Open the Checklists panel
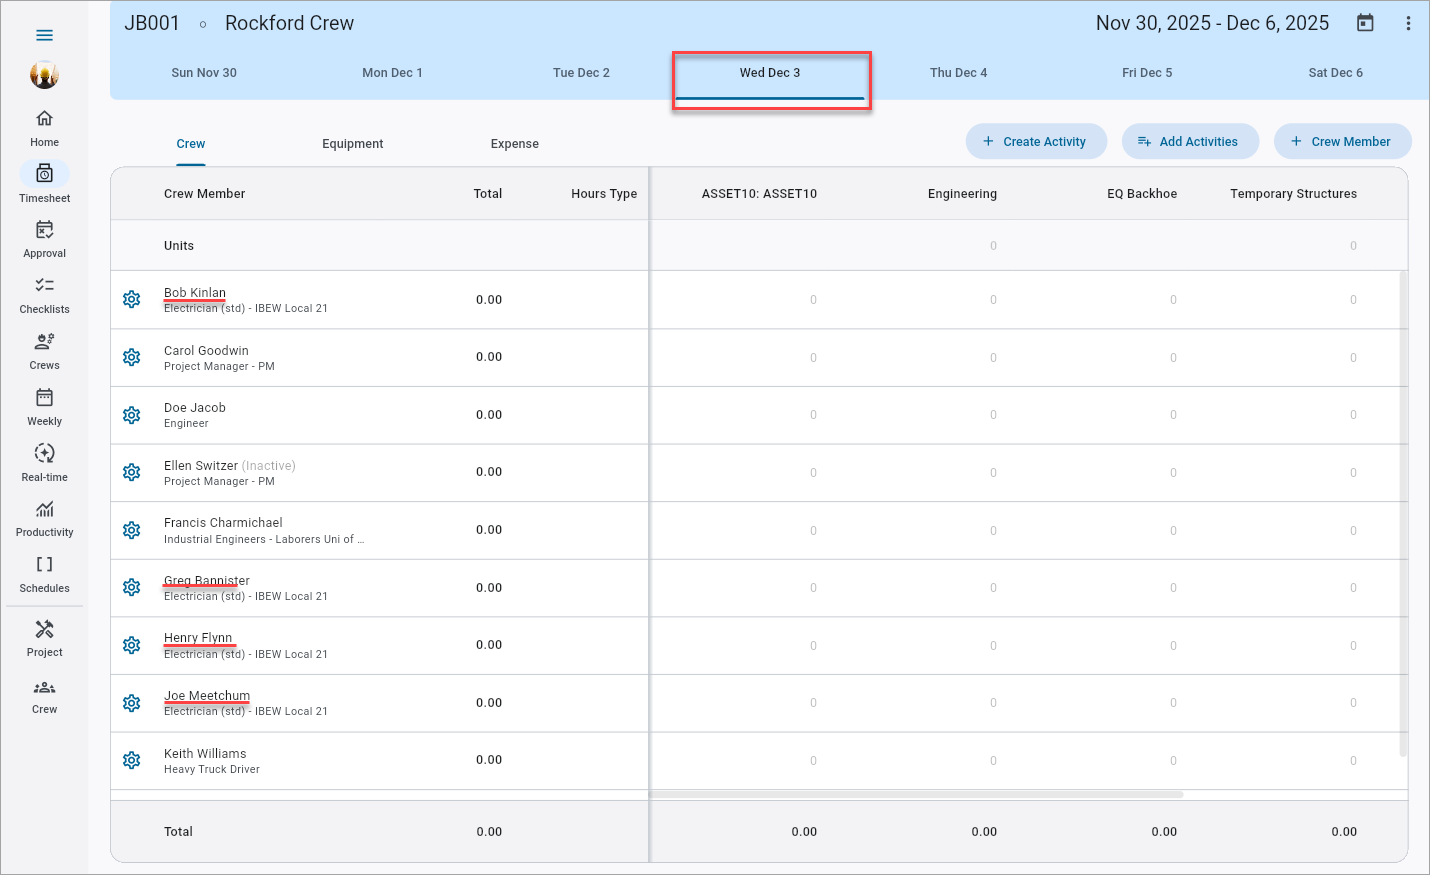This screenshot has width=1430, height=875. click(44, 293)
